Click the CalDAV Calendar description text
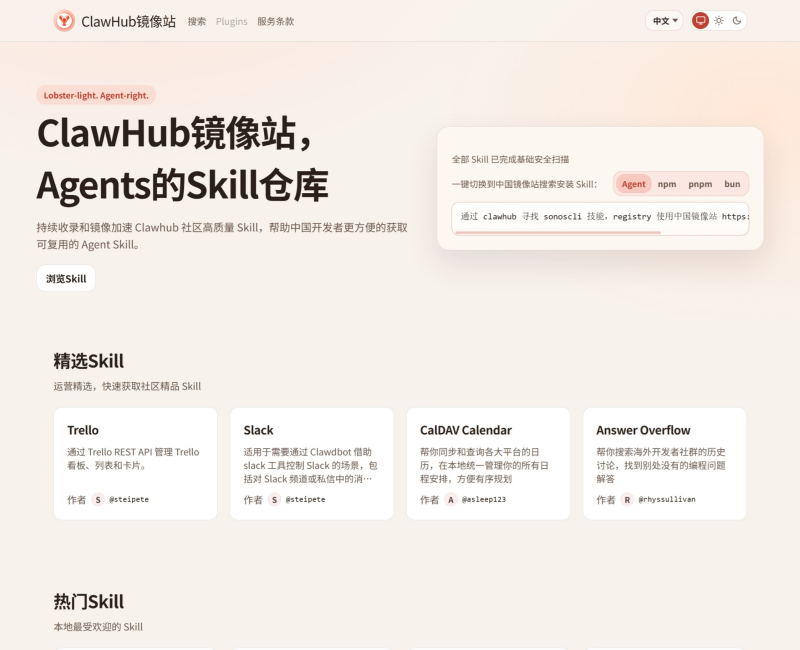The image size is (800, 650). [x=484, y=465]
